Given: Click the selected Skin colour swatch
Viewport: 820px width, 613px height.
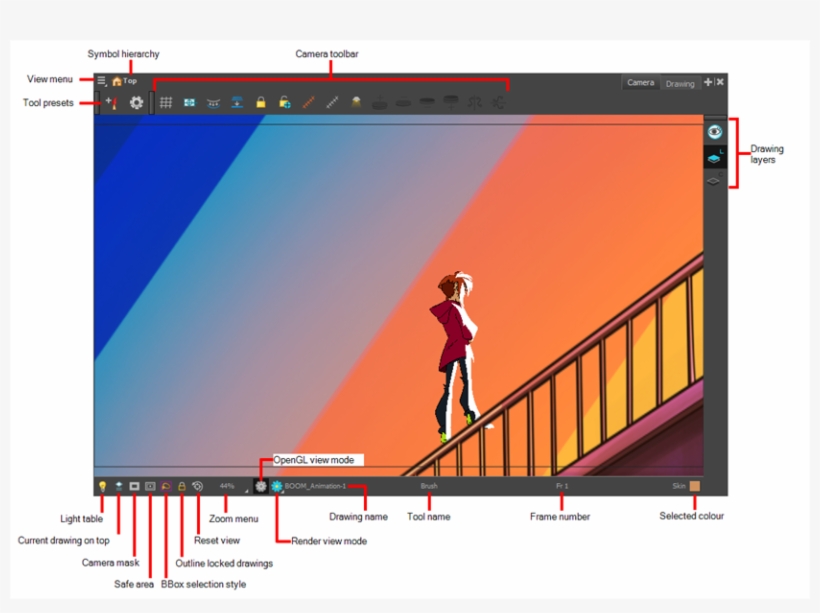Looking at the screenshot, I should tap(695, 486).
